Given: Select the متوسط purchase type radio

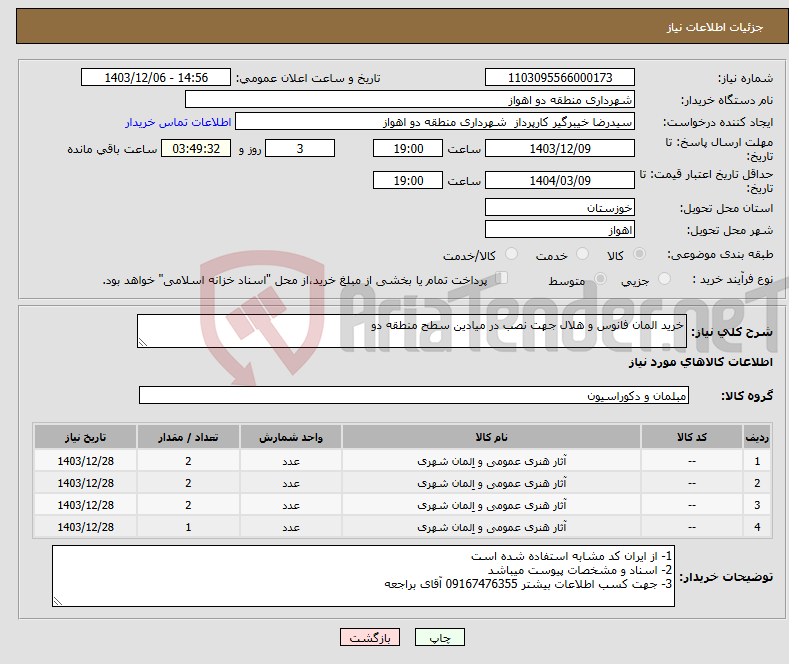Looking at the screenshot, I should click(600, 278).
